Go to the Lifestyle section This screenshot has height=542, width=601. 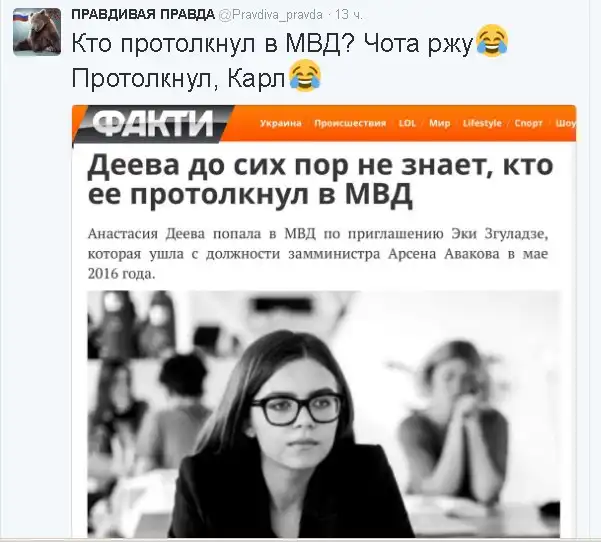click(x=482, y=123)
